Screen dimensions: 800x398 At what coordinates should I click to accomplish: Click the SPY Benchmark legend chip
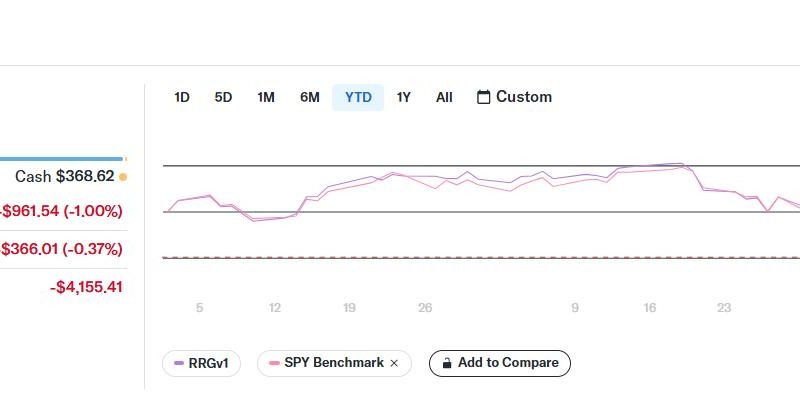pos(334,363)
